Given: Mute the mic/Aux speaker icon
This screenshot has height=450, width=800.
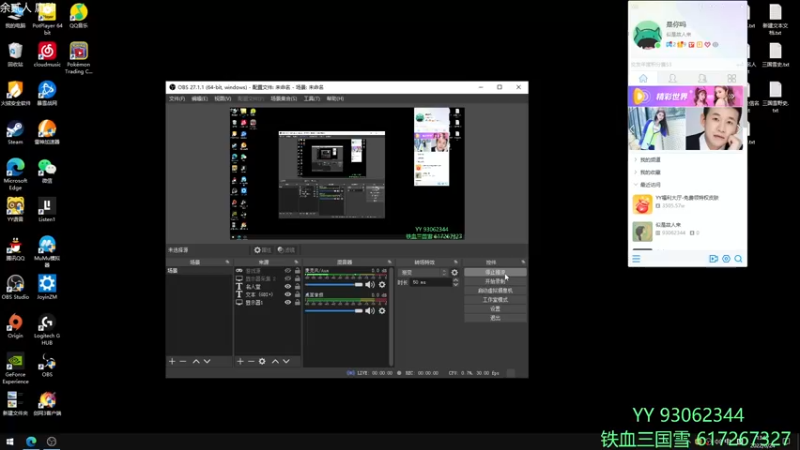Looking at the screenshot, I should (370, 285).
